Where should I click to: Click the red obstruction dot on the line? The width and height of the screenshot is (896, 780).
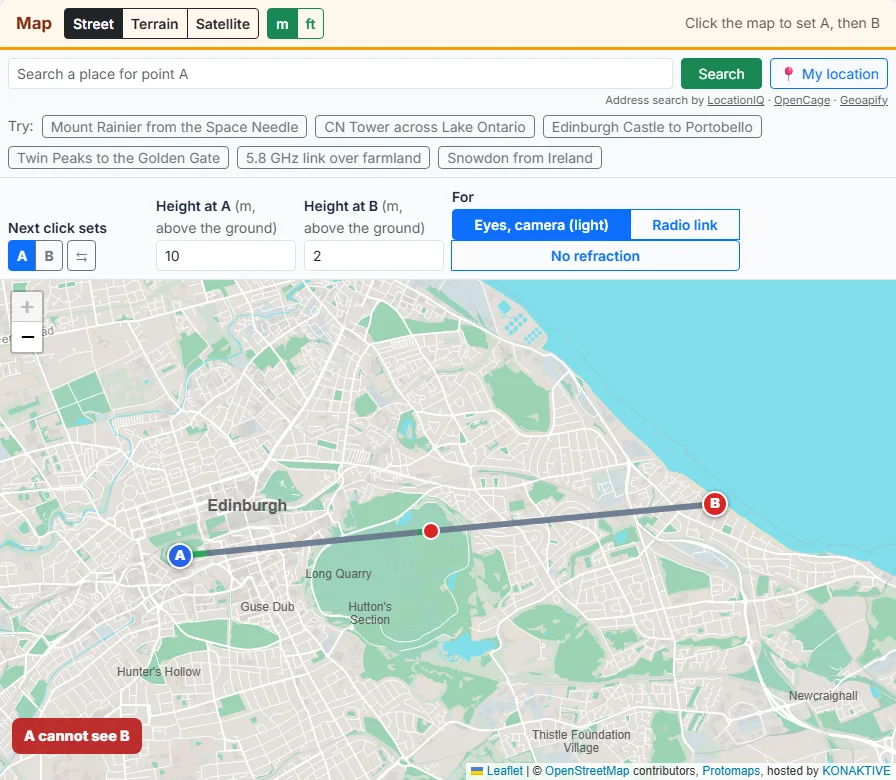point(431,531)
